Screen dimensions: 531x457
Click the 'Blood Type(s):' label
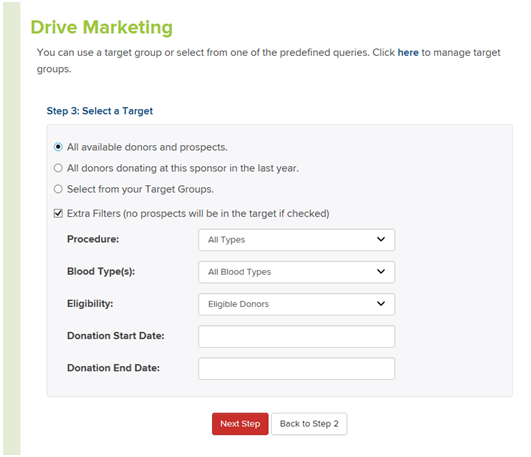[x=101, y=271]
